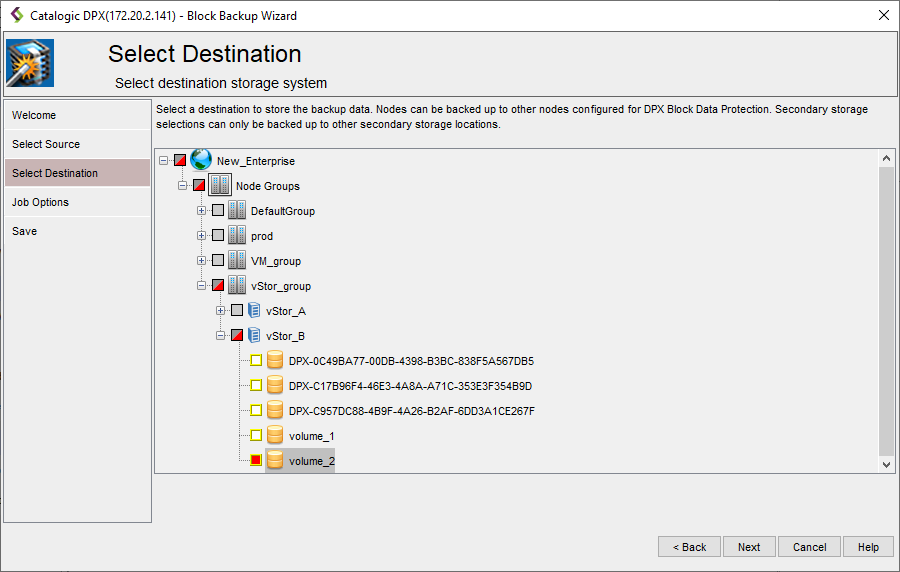Click the vStor_B node icon
The height and width of the screenshot is (572, 900).
tap(254, 335)
